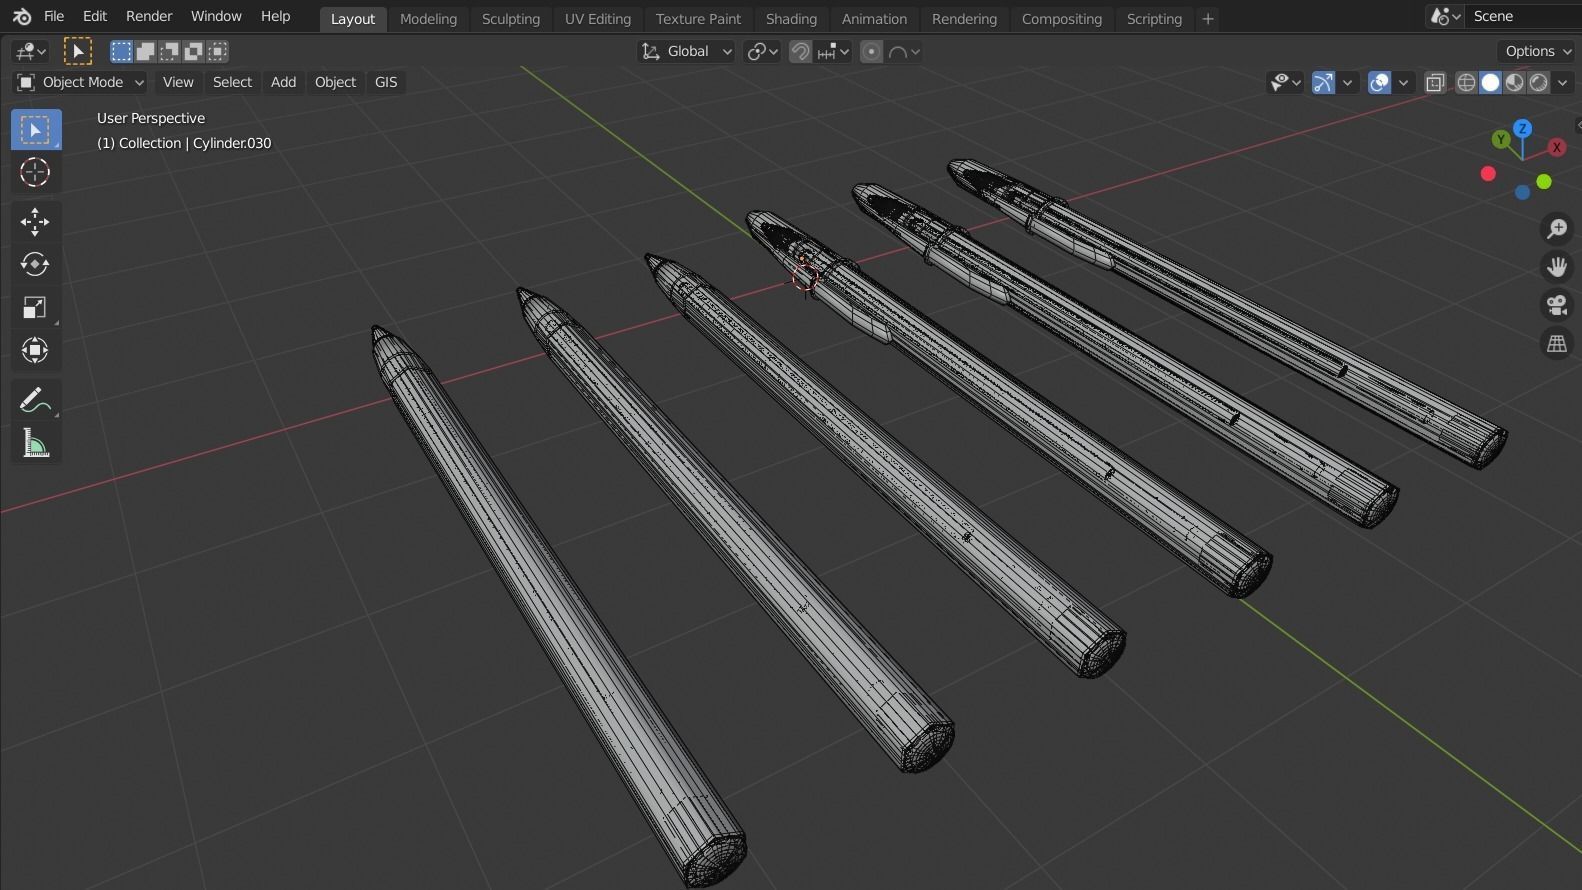The width and height of the screenshot is (1582, 890).
Task: Open the File menu
Action: coord(54,16)
